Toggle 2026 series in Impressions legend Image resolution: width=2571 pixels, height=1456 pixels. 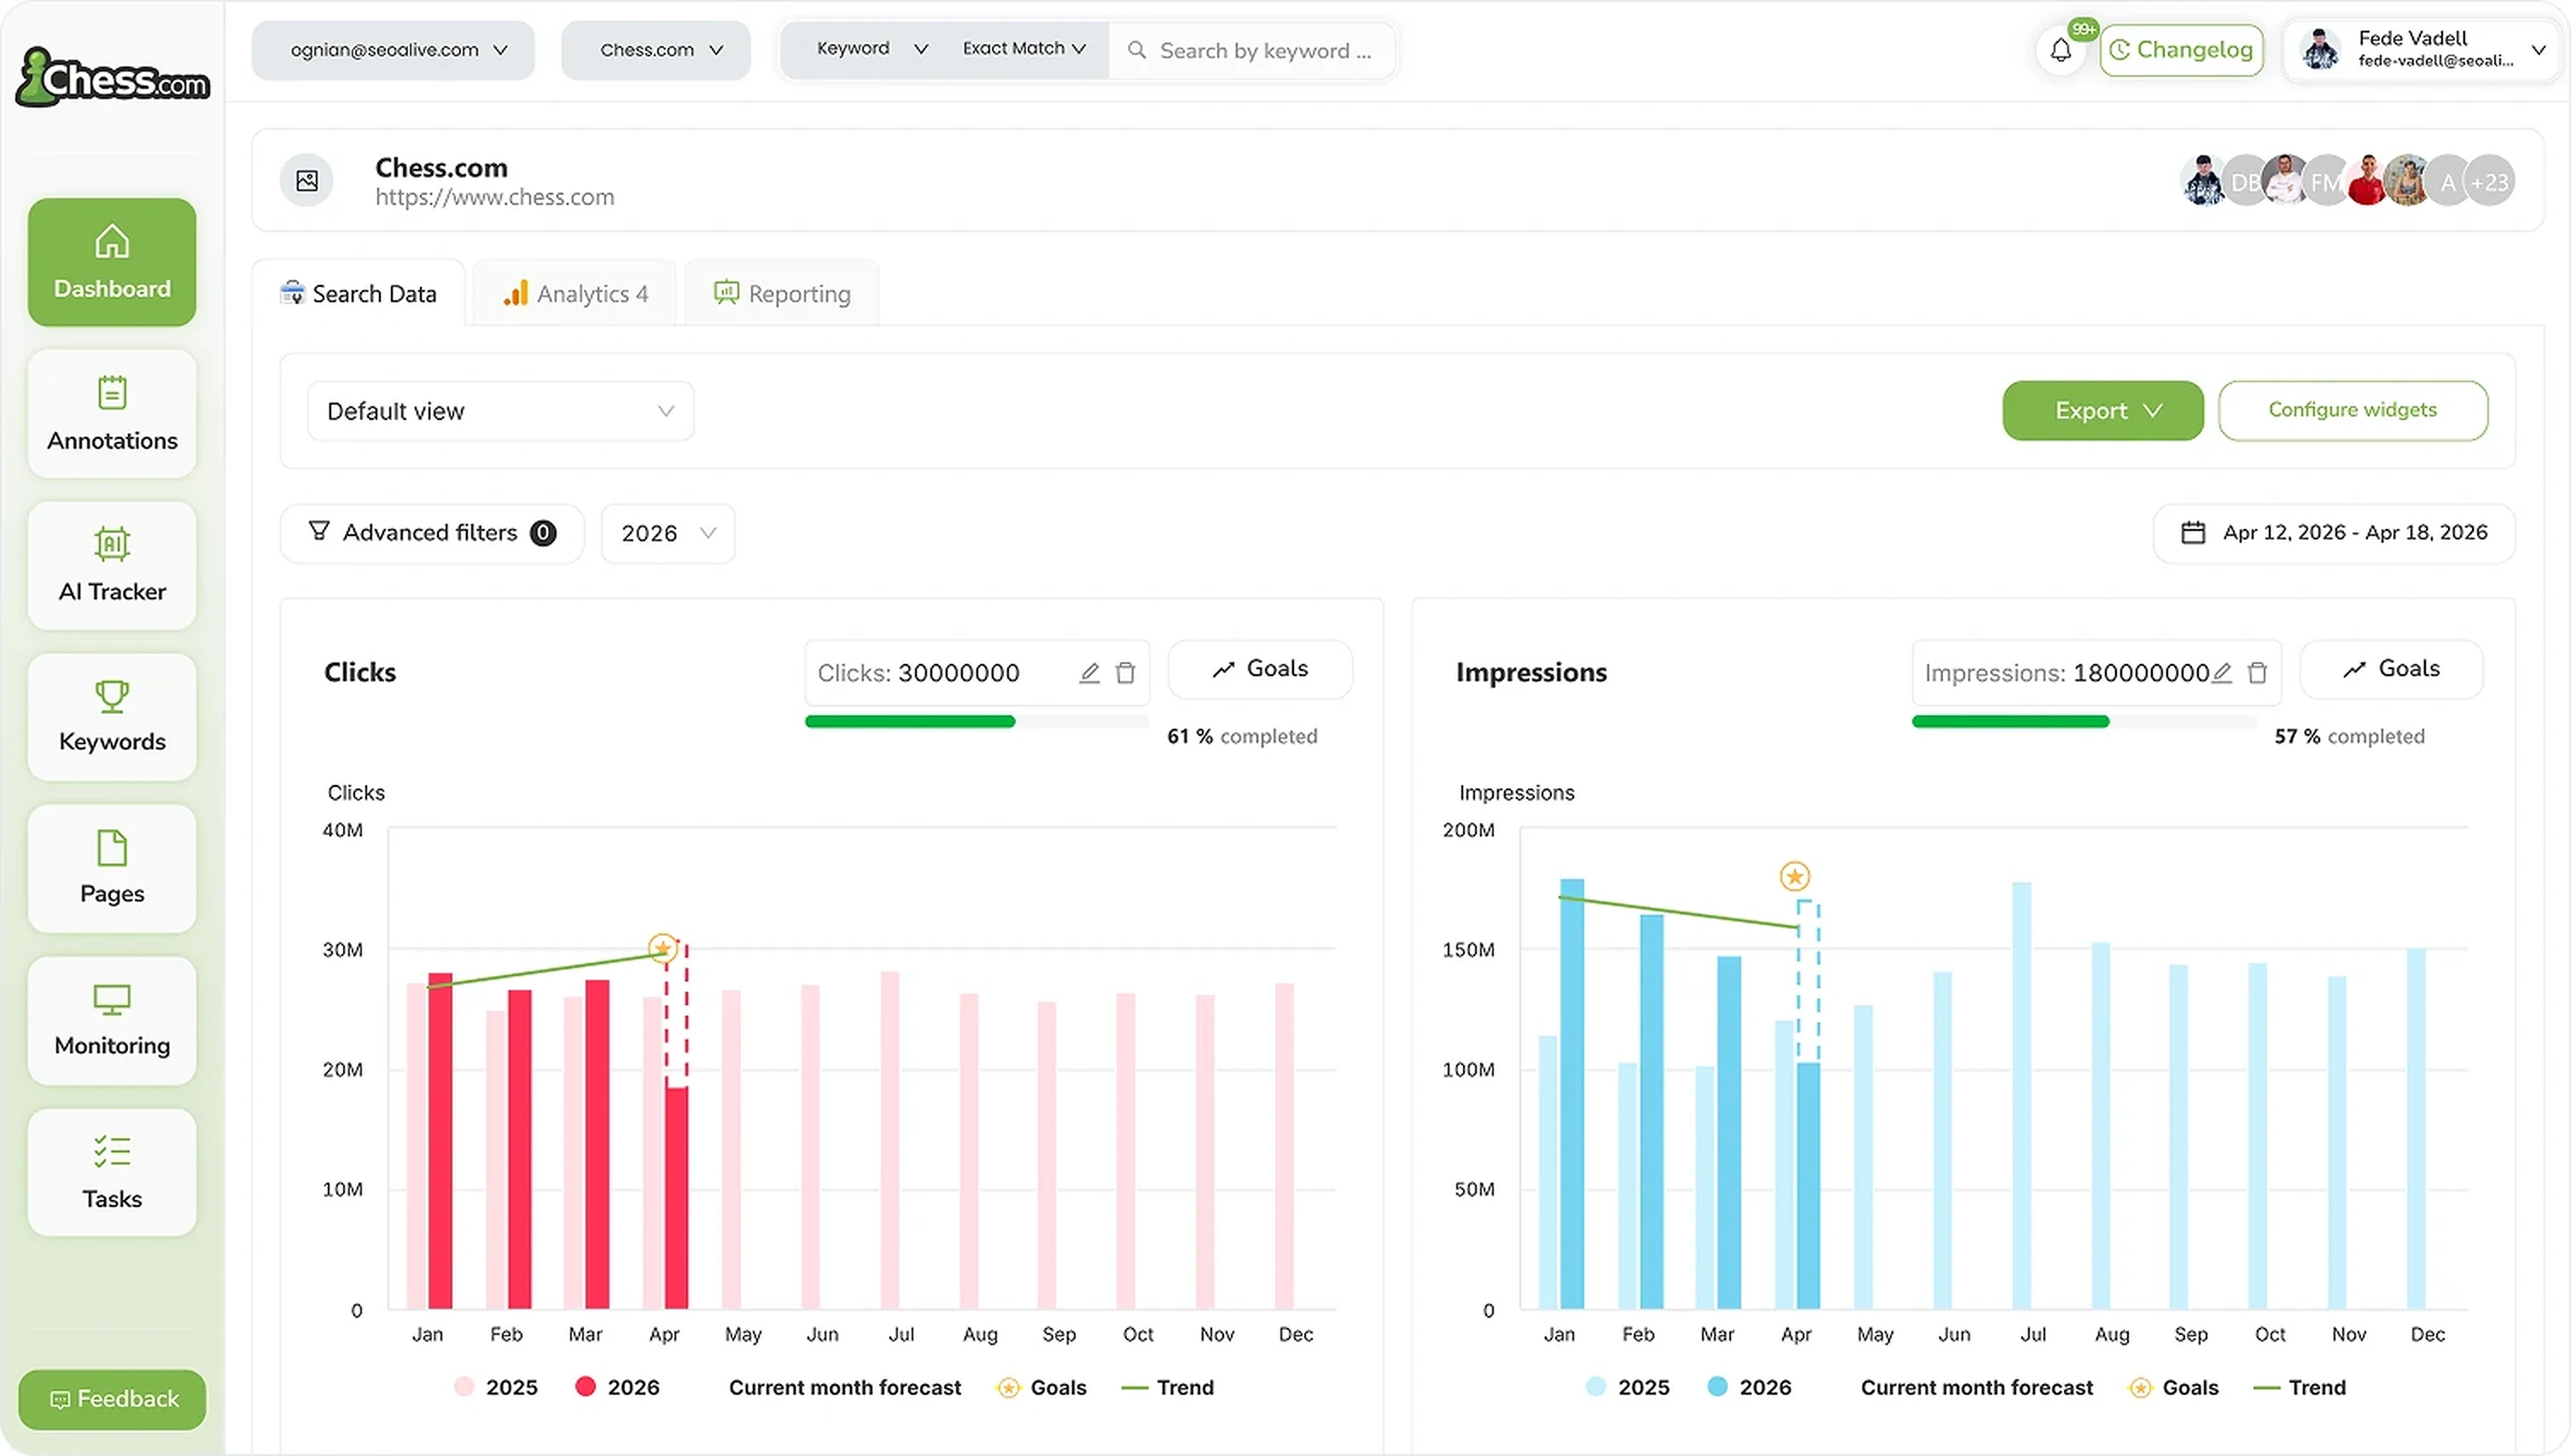pos(1749,1387)
